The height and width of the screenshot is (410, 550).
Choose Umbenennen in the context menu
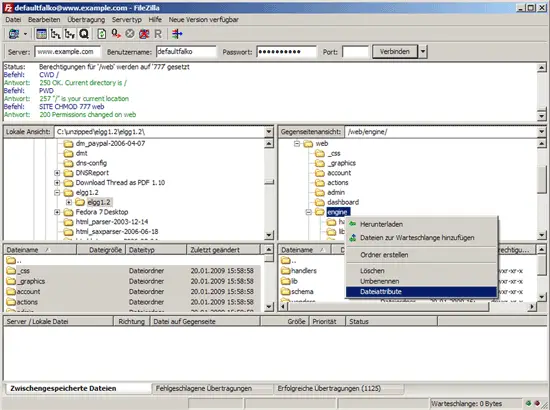[421, 281]
